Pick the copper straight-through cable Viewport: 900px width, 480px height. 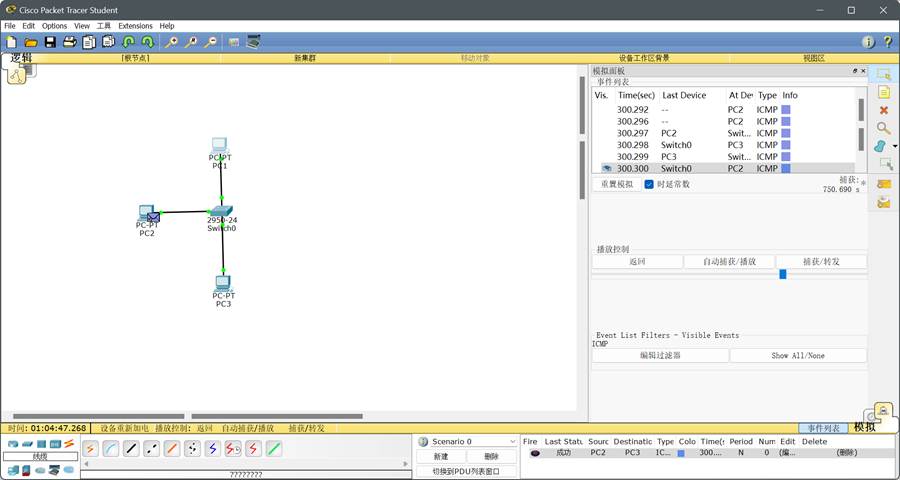(131, 449)
